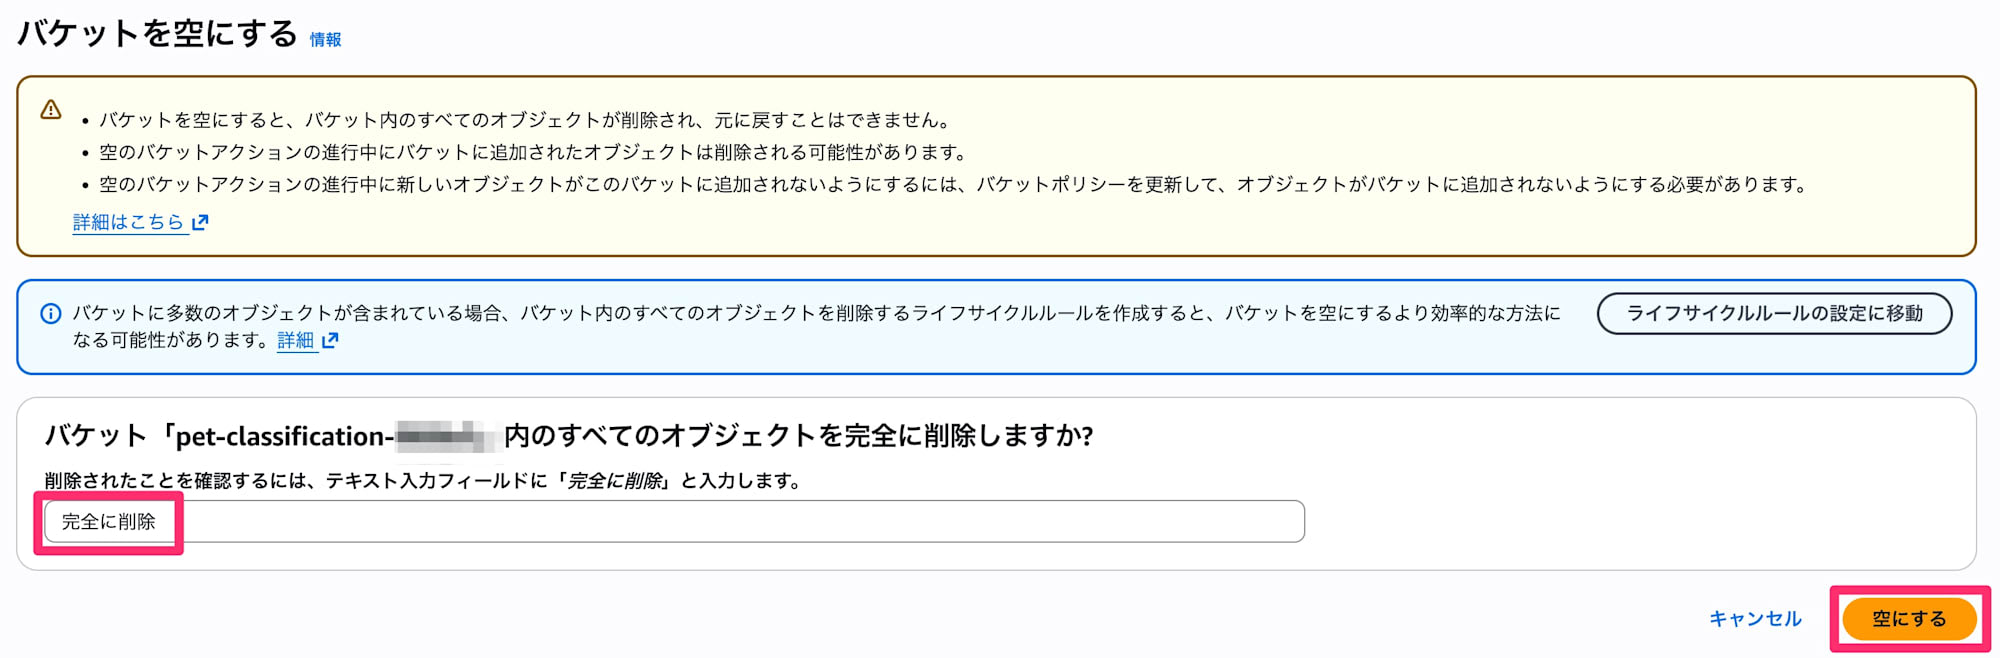Click third warning bullet about bucket policy
This screenshot has height=658, width=2000.
coord(953,185)
